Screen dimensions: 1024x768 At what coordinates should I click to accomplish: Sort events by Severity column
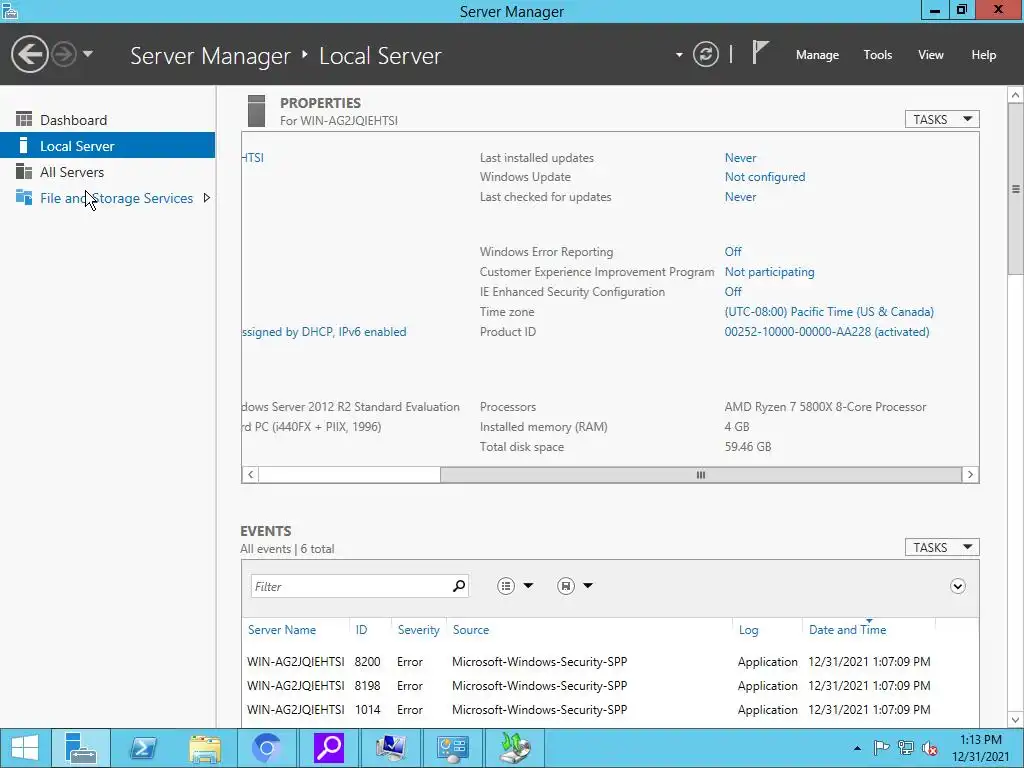[418, 630]
